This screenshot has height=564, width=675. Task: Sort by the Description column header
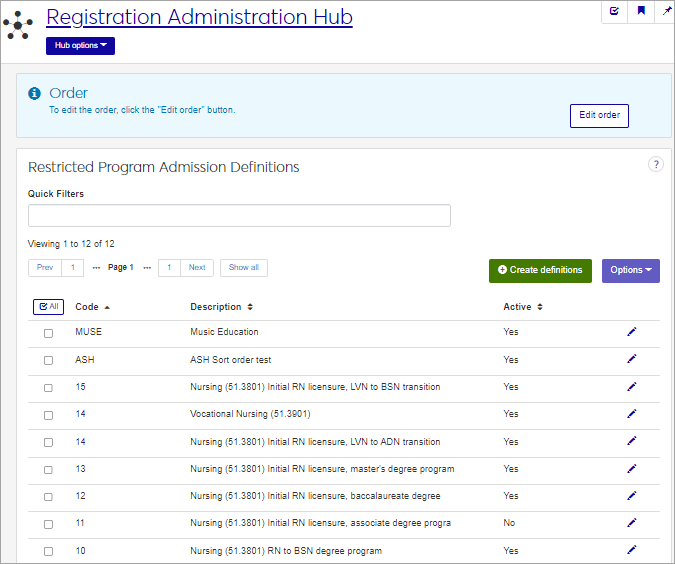pyautogui.click(x=221, y=307)
